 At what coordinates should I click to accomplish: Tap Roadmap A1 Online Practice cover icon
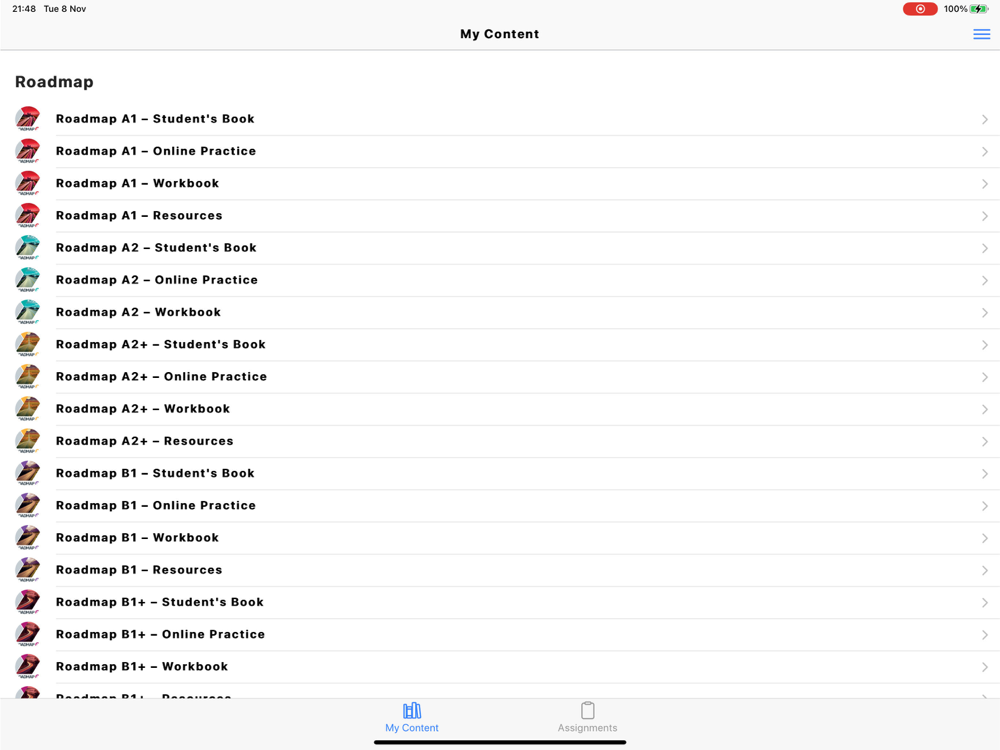[27, 151]
